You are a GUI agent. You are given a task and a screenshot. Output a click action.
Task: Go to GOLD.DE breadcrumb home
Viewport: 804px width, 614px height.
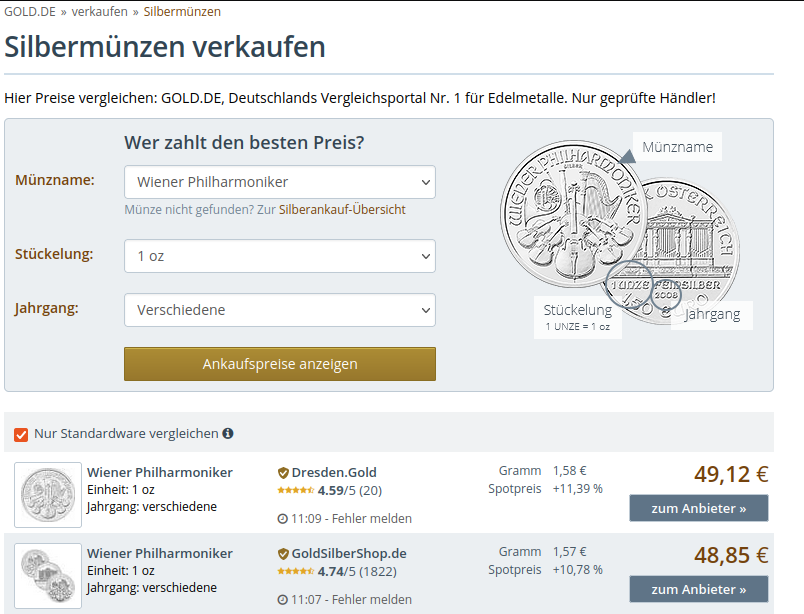coord(31,11)
